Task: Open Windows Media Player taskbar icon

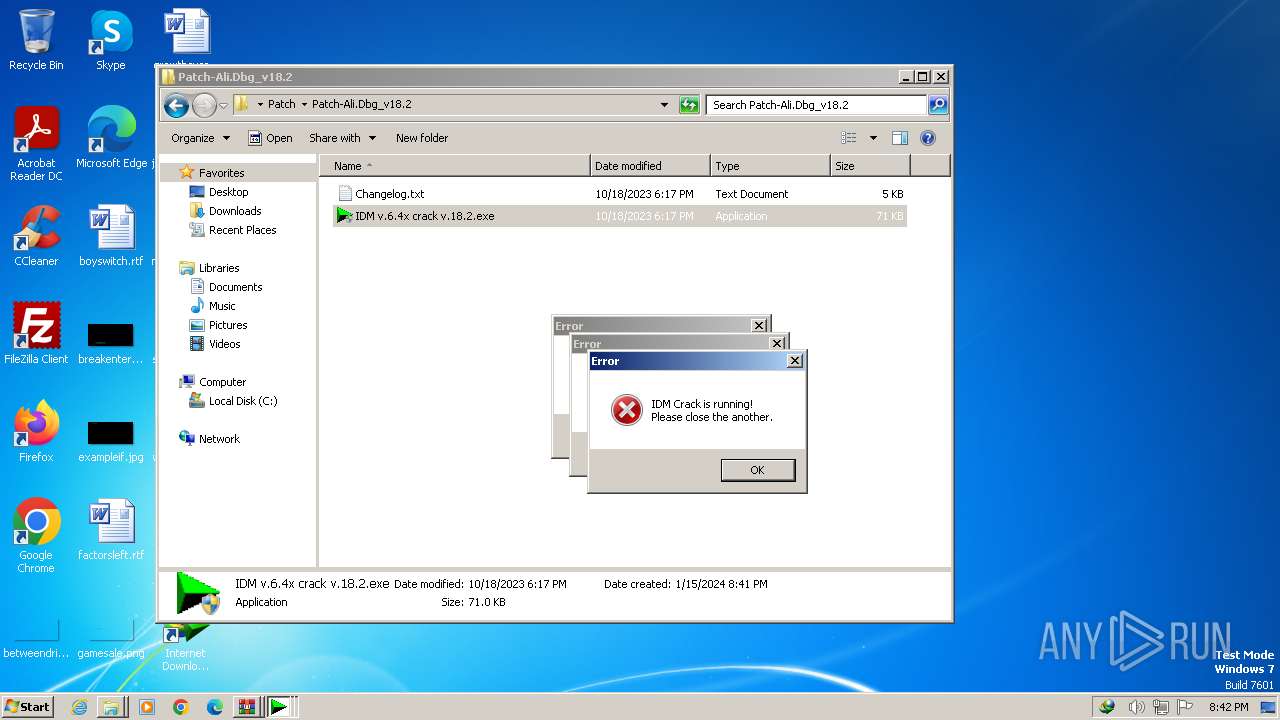Action: [x=147, y=706]
